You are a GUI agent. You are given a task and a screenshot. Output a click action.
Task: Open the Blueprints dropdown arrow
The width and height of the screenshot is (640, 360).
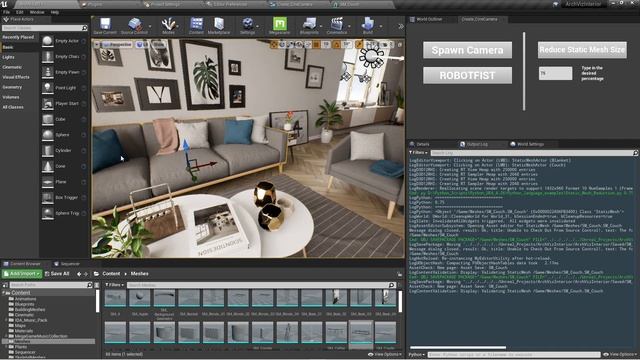coord(321,26)
